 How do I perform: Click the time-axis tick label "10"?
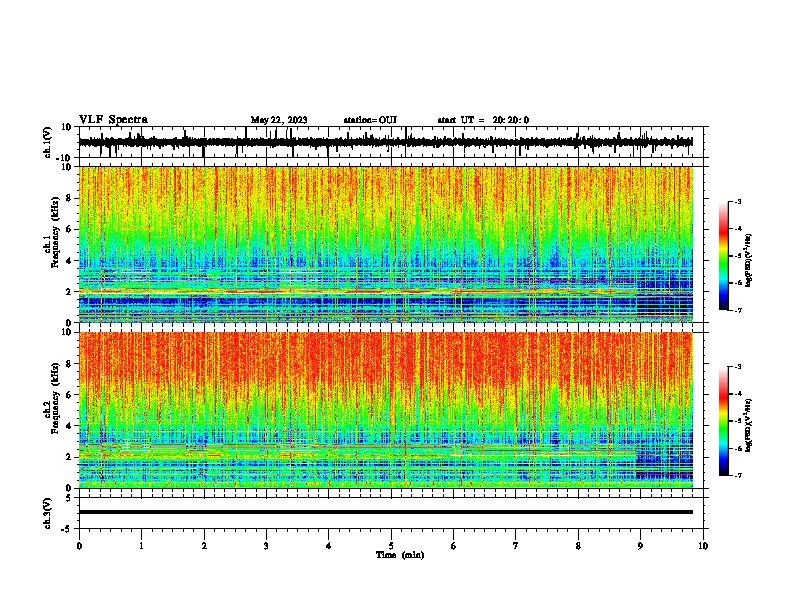(703, 546)
